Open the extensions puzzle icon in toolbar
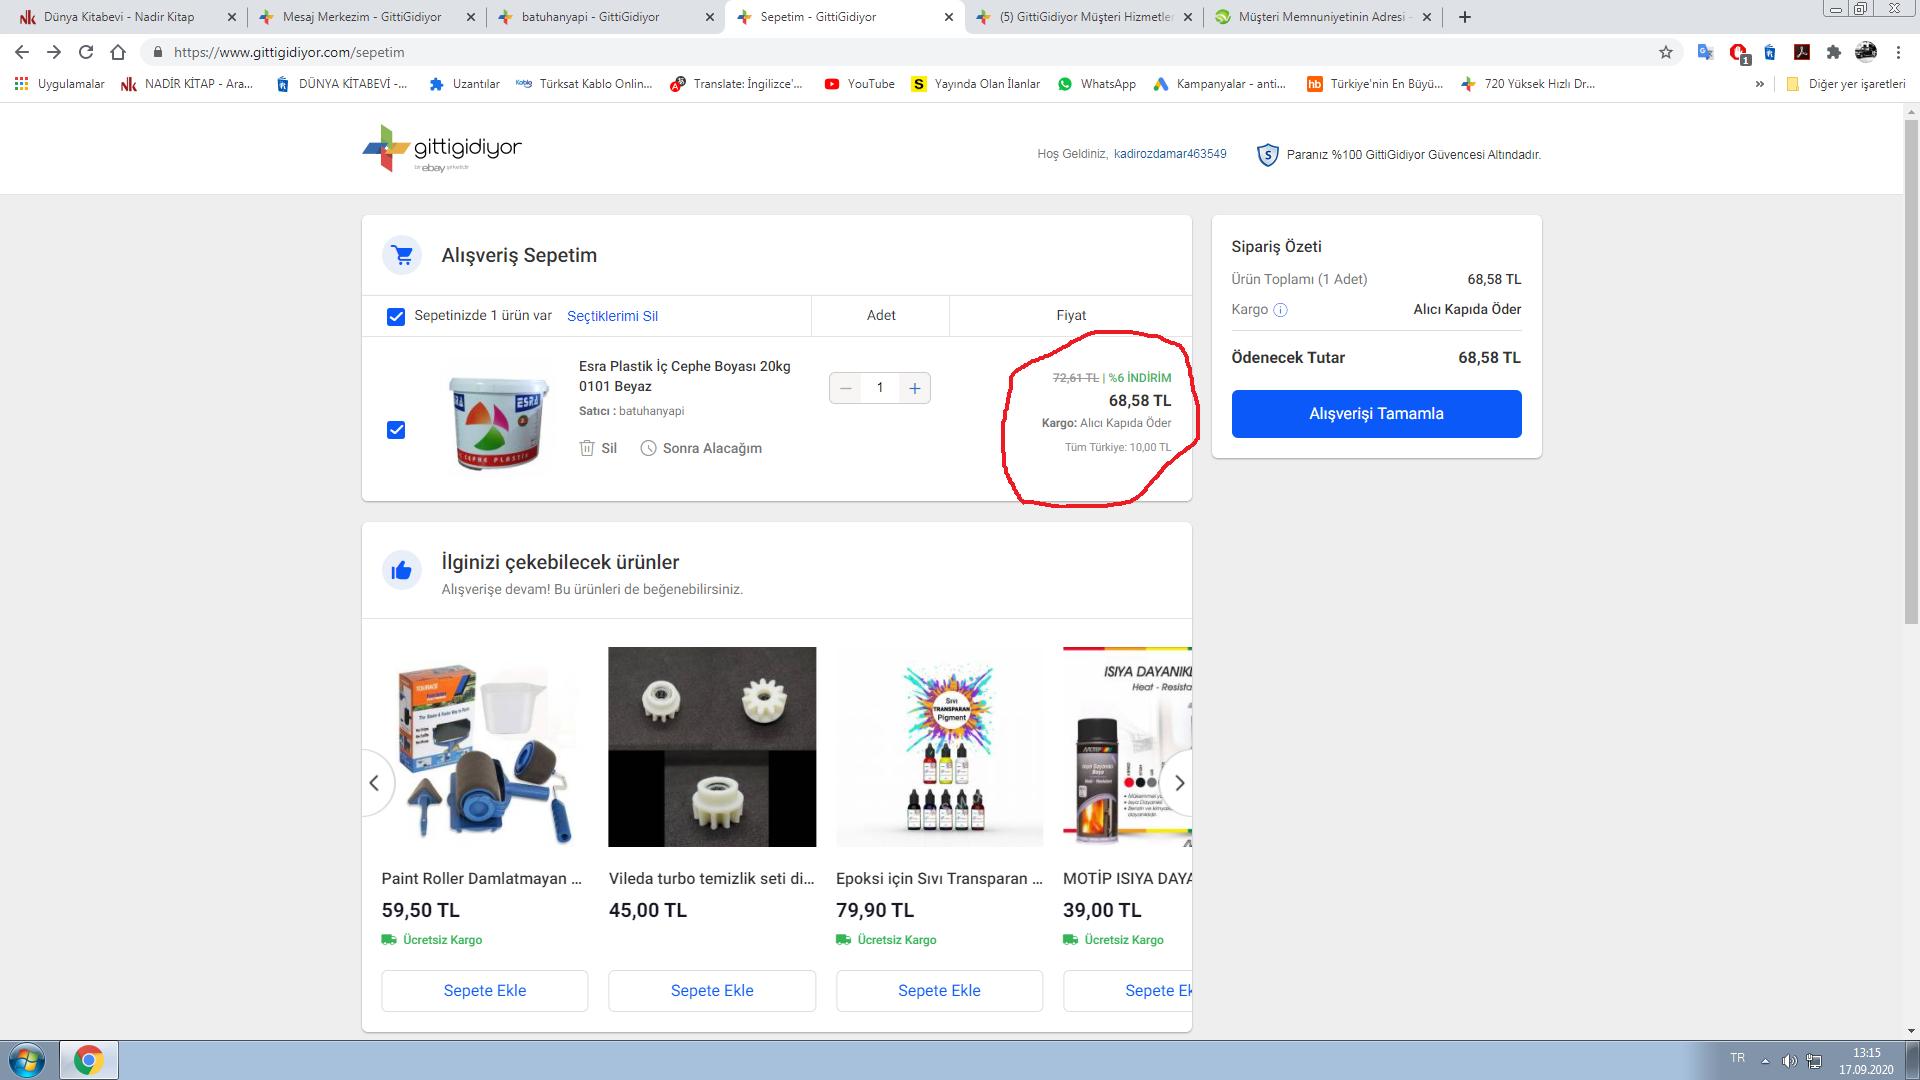 coord(1834,52)
